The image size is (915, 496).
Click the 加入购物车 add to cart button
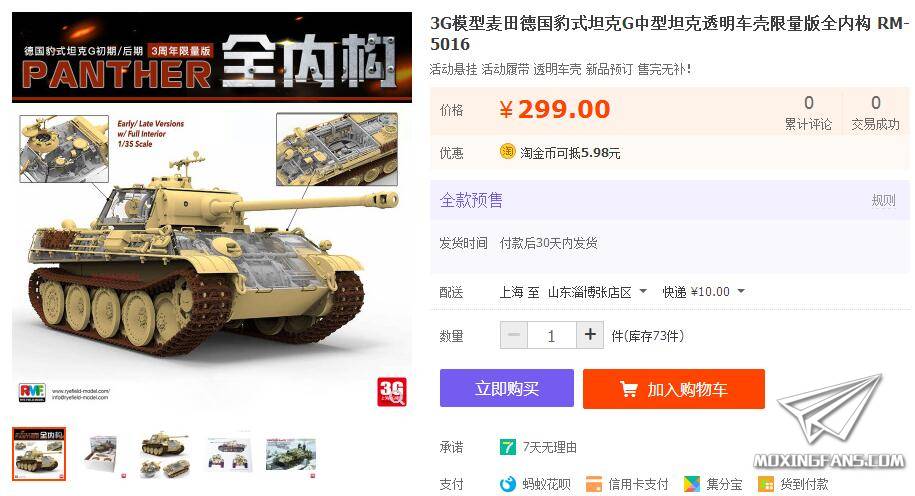pos(673,389)
